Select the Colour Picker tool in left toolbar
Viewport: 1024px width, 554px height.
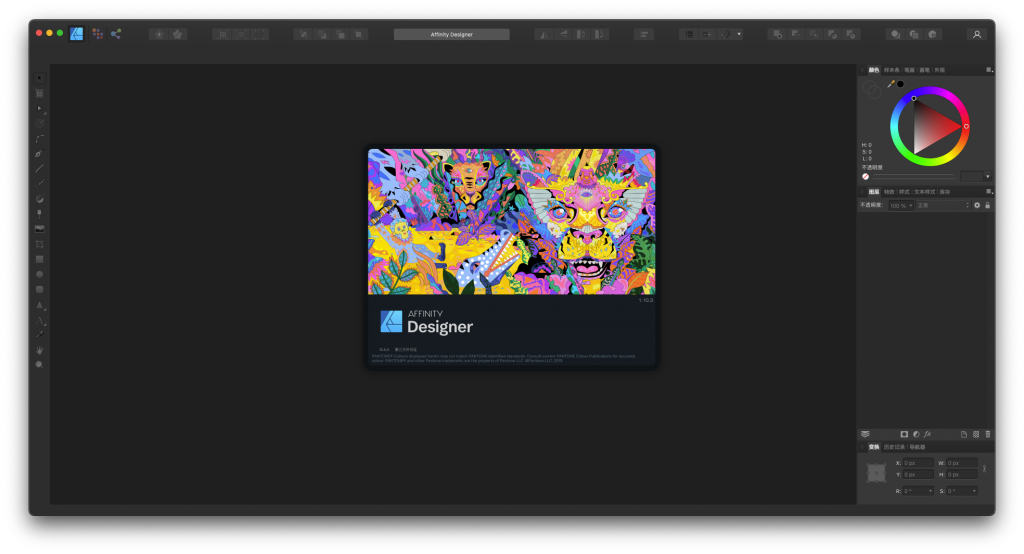(x=39, y=335)
